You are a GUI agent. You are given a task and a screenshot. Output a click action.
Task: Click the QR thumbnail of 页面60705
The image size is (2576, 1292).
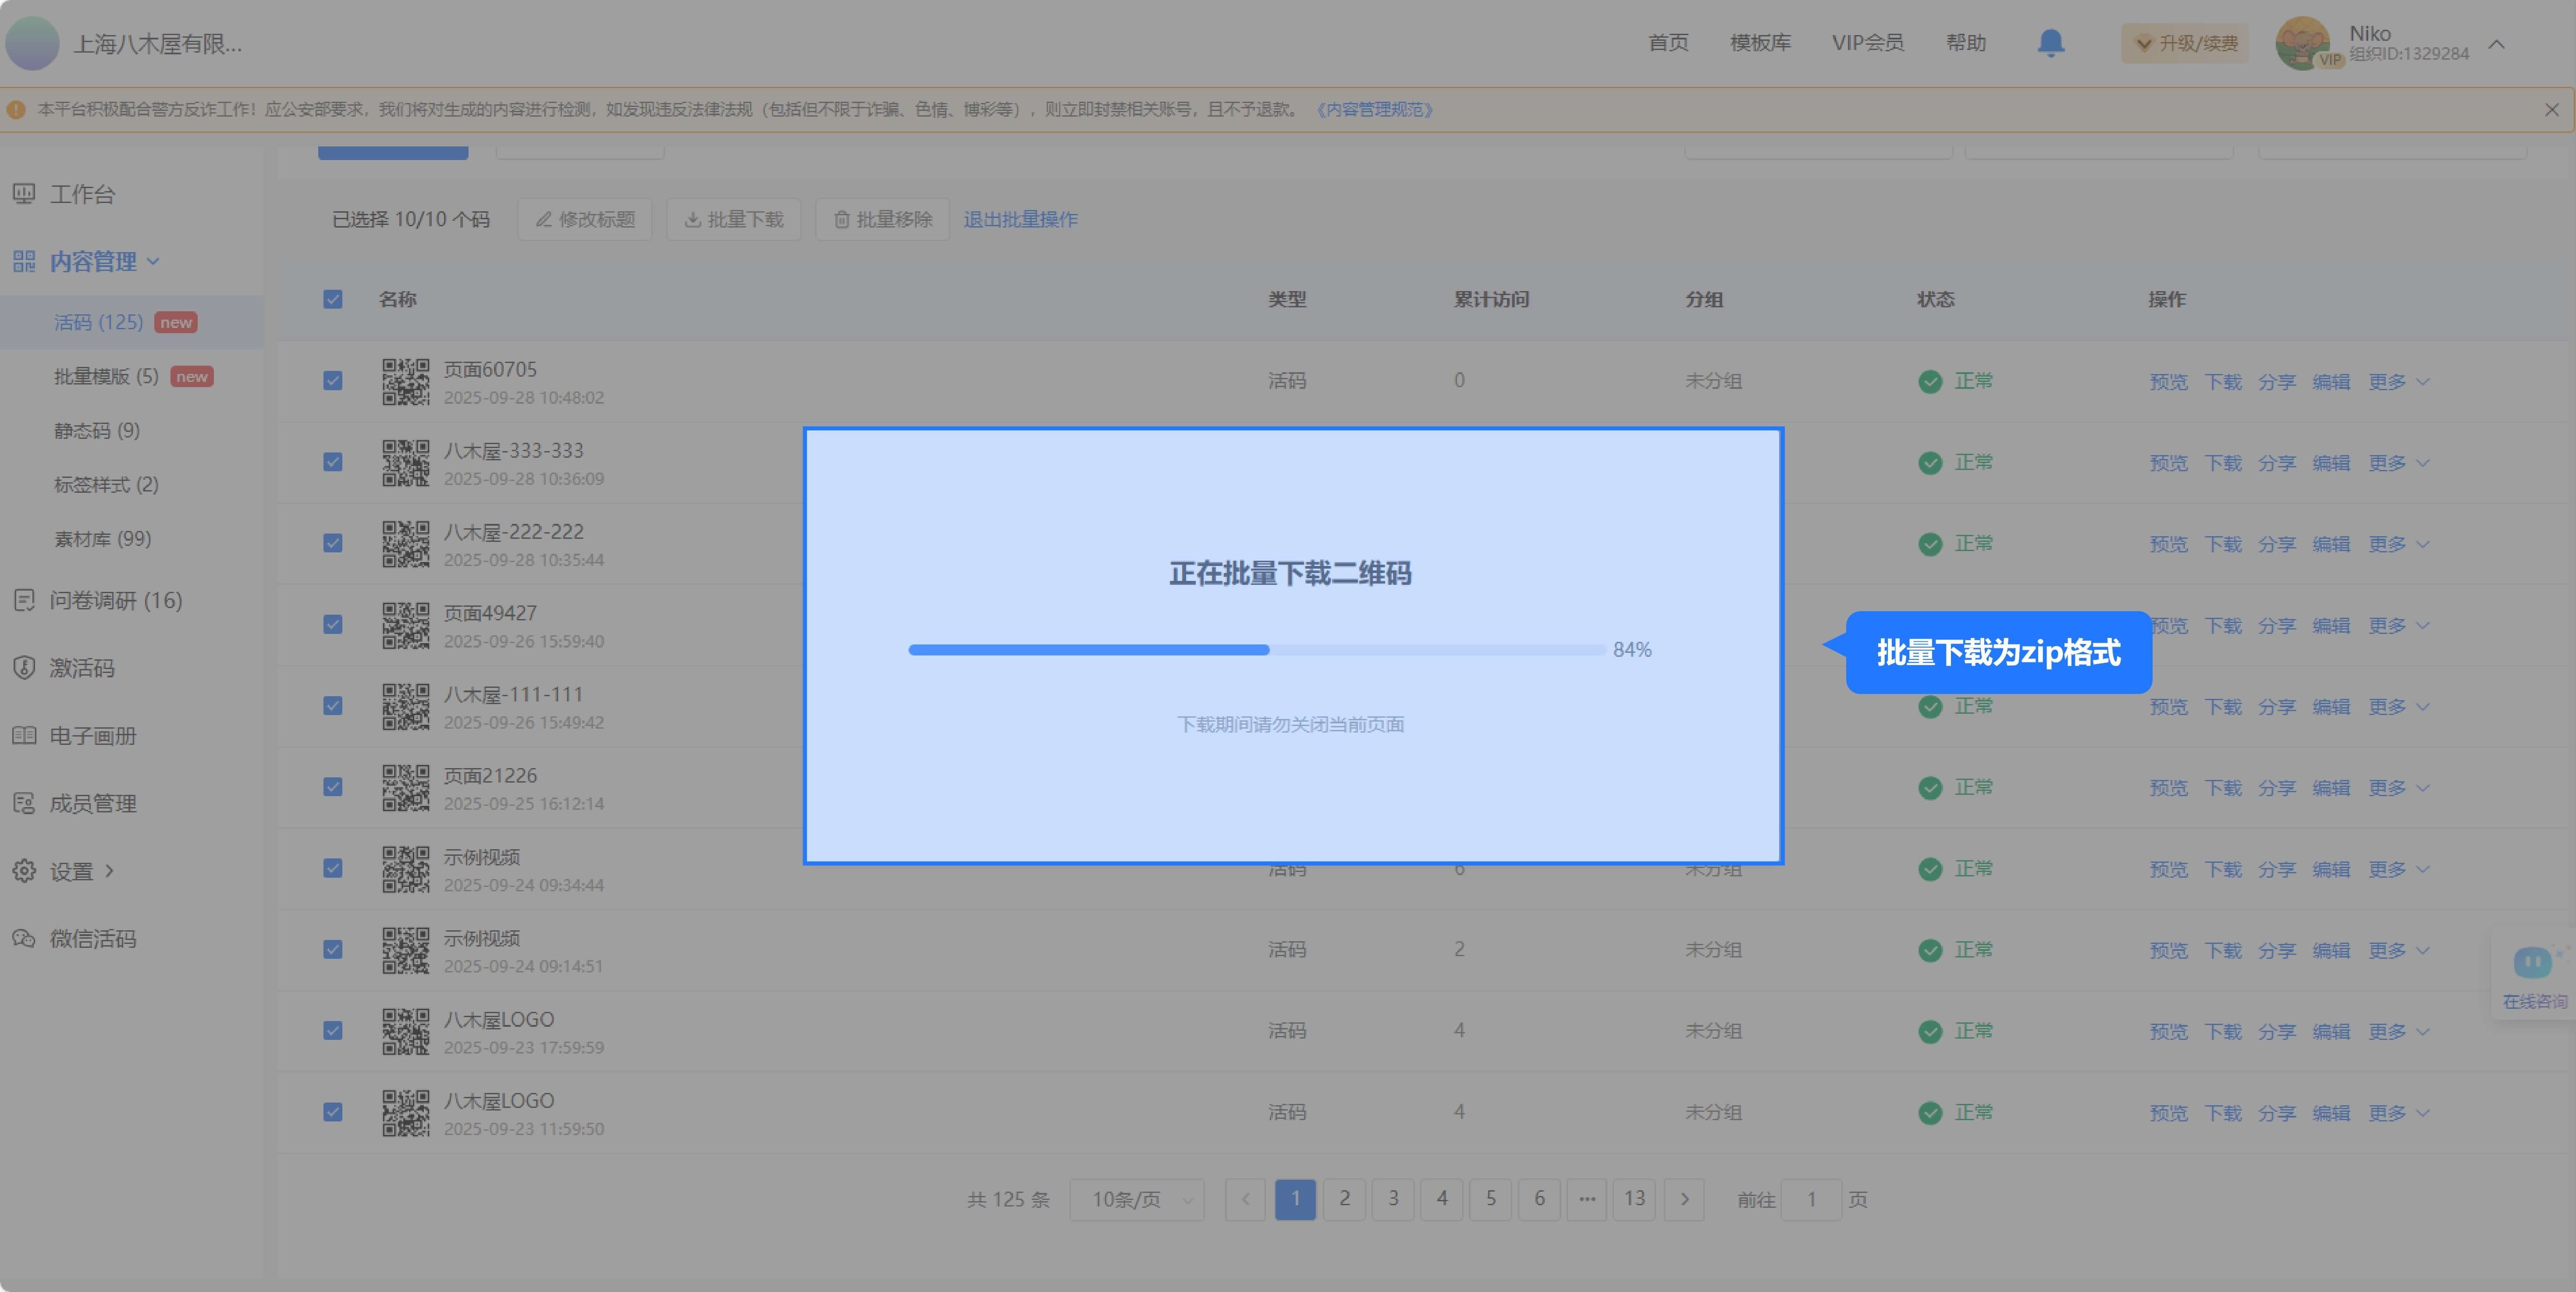[405, 382]
